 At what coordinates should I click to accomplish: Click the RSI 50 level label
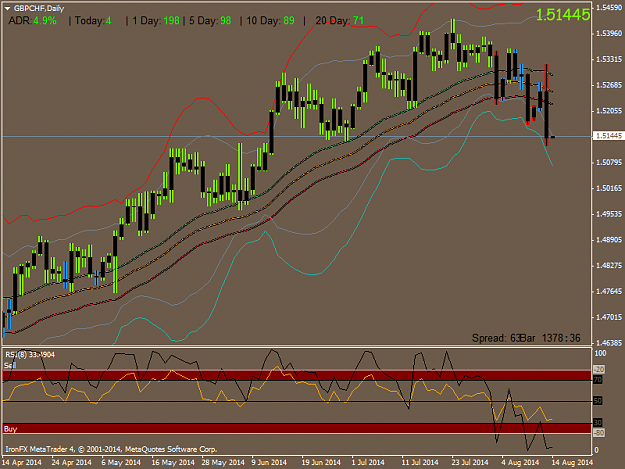[597, 401]
